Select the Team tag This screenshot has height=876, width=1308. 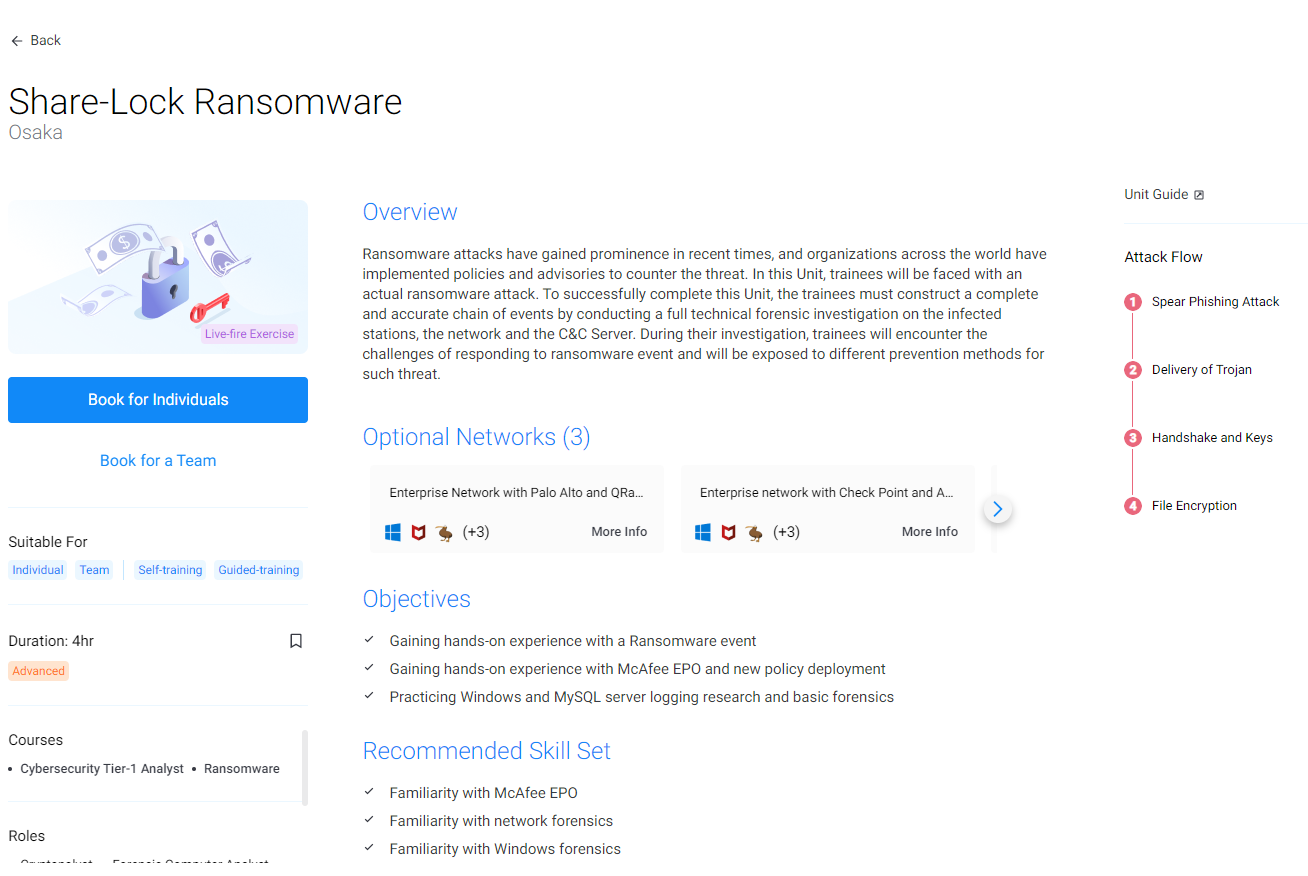95,570
